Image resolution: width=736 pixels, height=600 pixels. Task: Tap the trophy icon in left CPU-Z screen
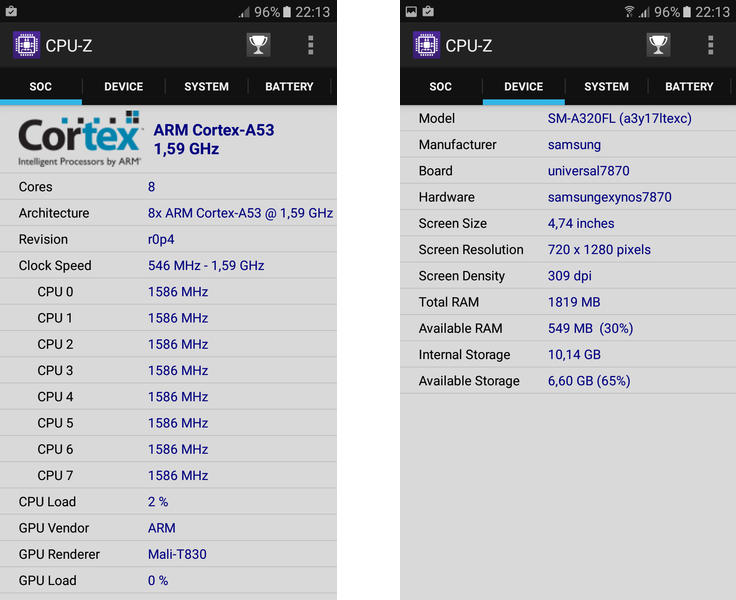point(258,45)
